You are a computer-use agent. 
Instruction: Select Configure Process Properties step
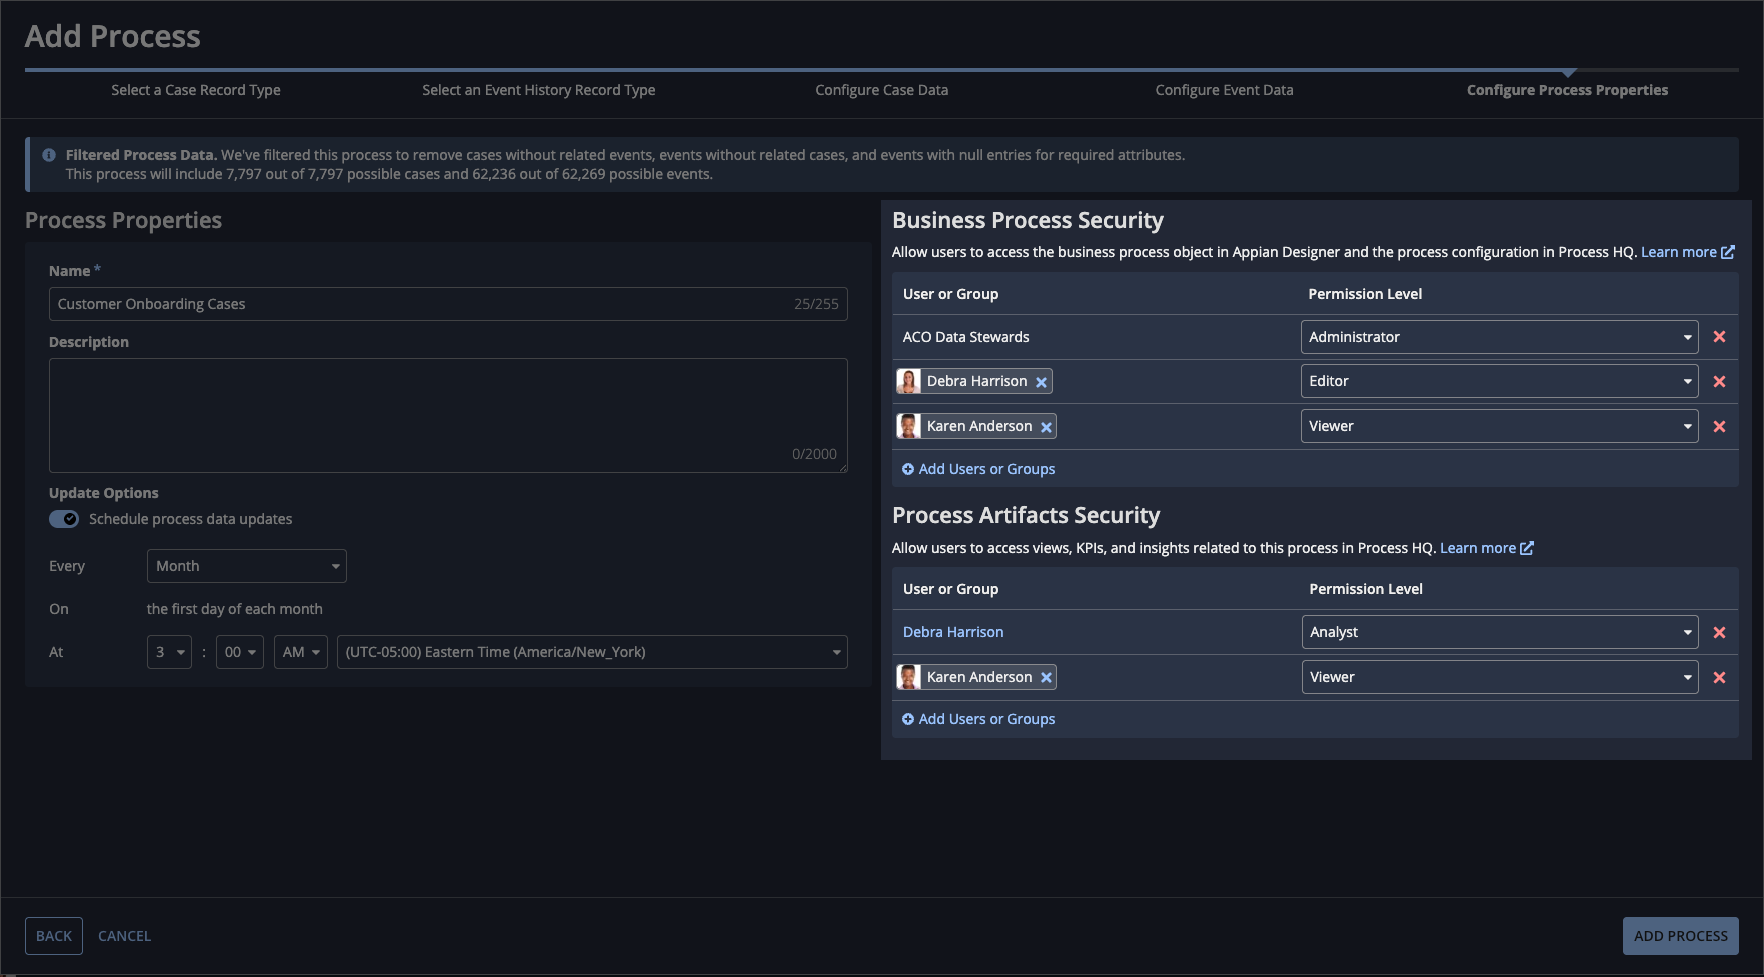[x=1568, y=90]
